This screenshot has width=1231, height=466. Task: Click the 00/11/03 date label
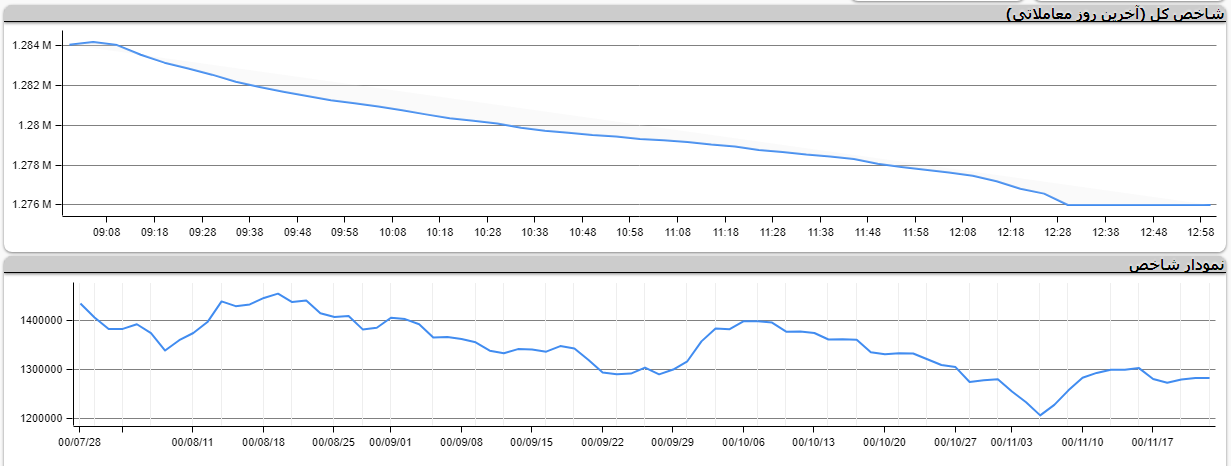(1012, 441)
